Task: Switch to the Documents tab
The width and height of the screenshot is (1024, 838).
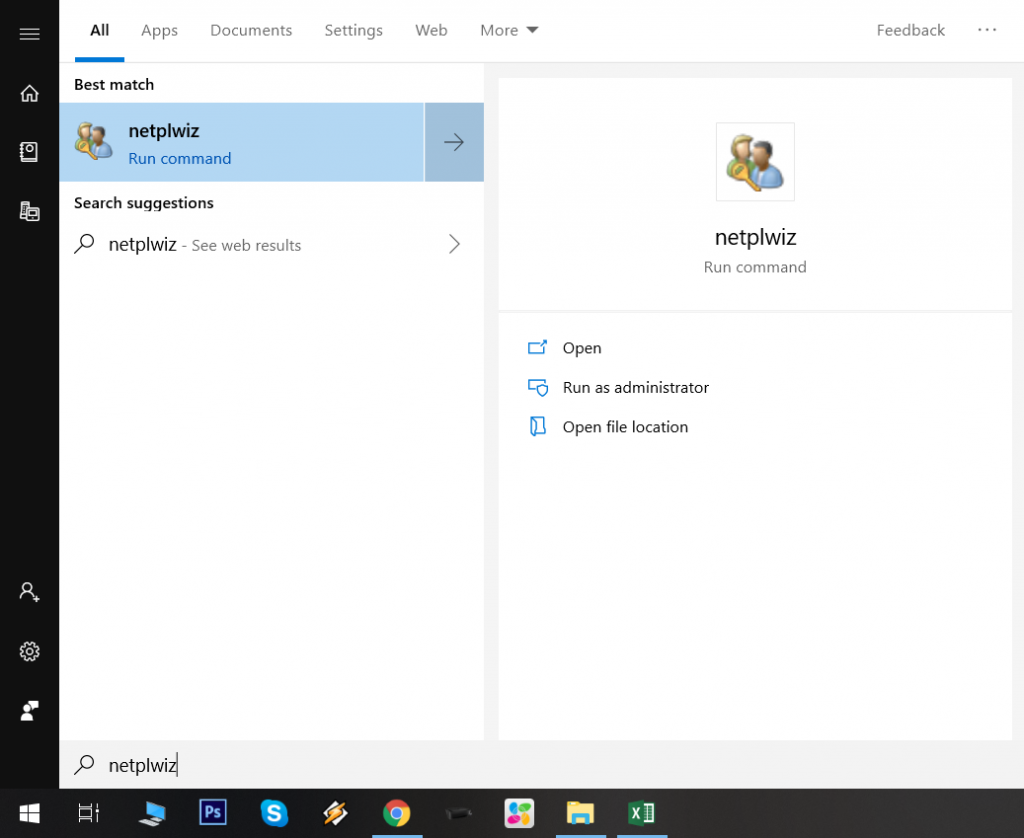Action: (x=251, y=30)
